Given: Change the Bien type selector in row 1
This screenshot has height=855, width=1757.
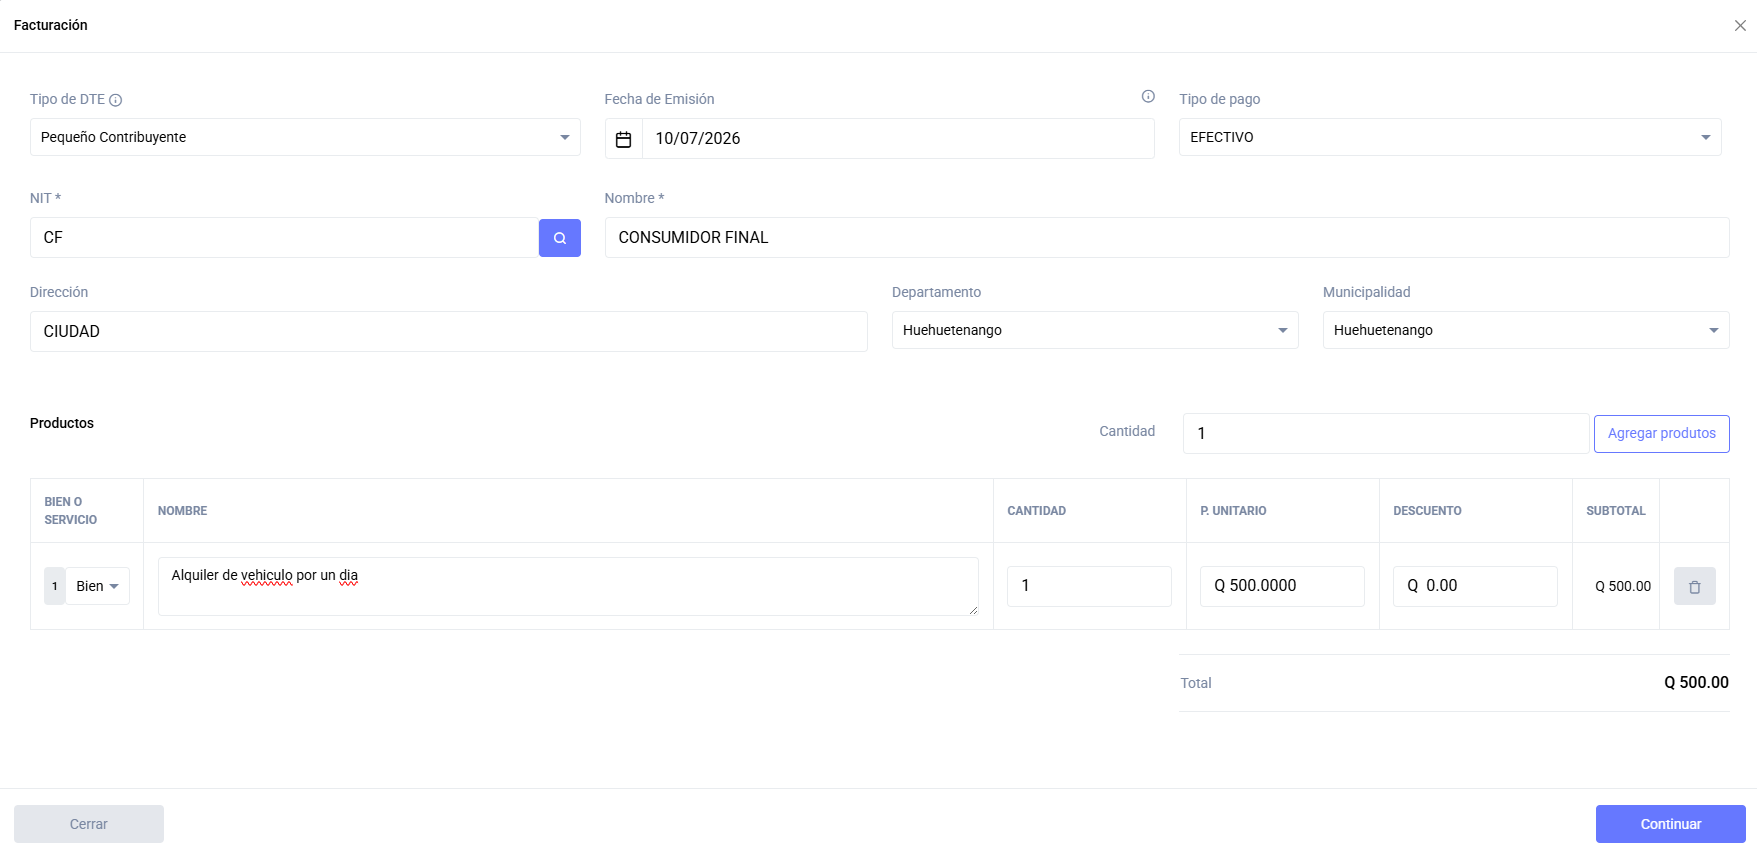Looking at the screenshot, I should pyautogui.click(x=98, y=586).
